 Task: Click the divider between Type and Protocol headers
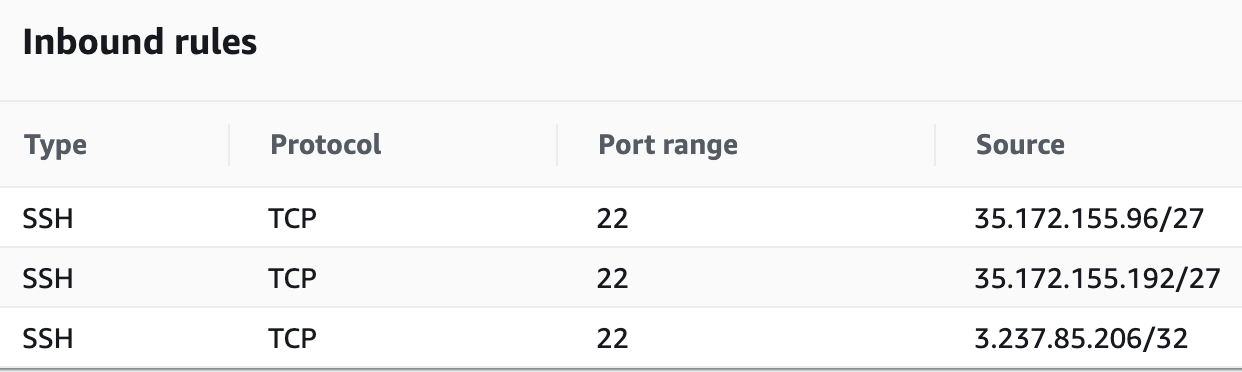229,145
